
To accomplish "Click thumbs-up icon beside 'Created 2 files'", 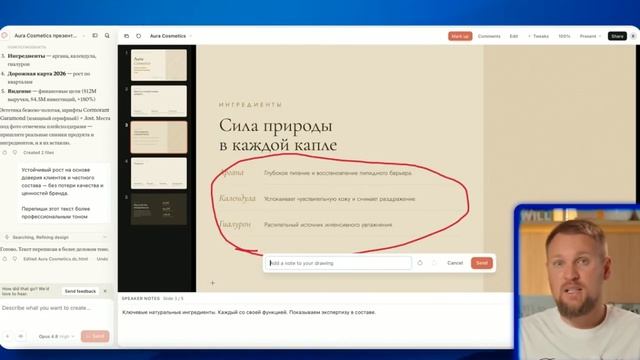I will tap(5, 152).
